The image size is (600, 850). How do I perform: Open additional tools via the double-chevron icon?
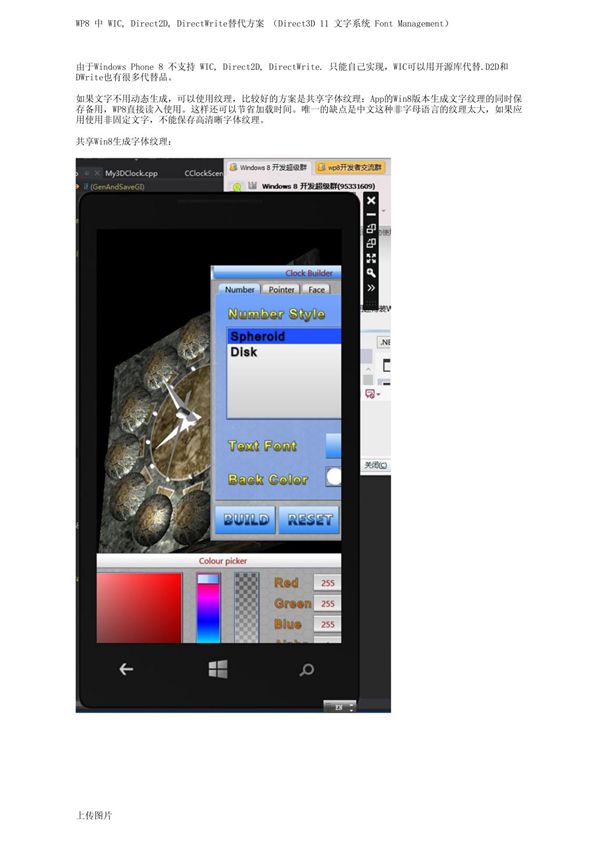[371, 288]
